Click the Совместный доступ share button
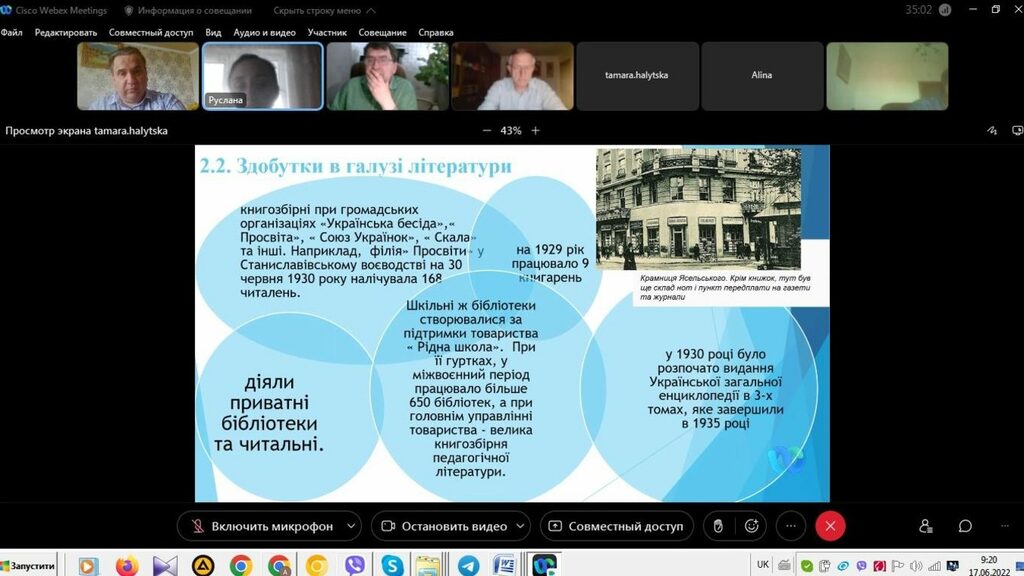This screenshot has width=1024, height=576. [615, 526]
